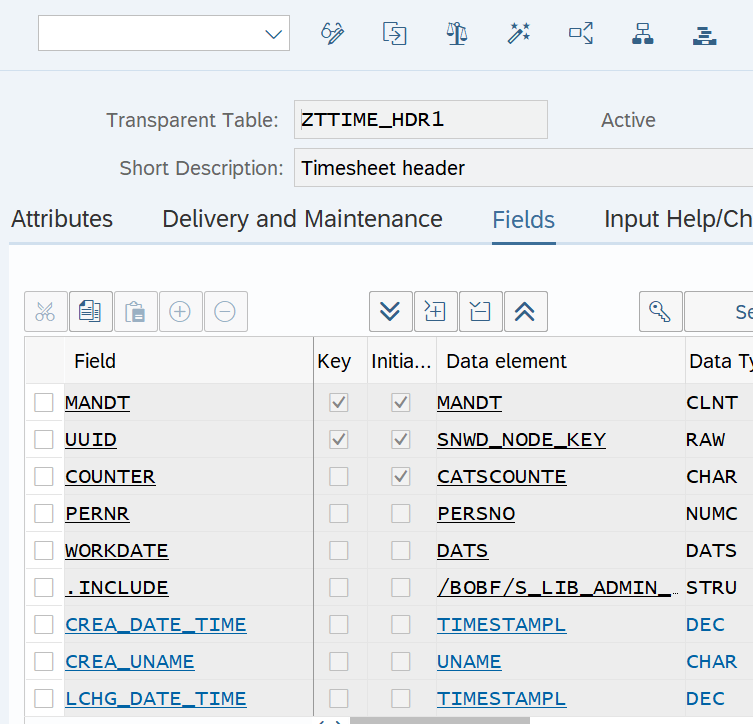
Task: Click the MANDT field name
Action: point(97,402)
